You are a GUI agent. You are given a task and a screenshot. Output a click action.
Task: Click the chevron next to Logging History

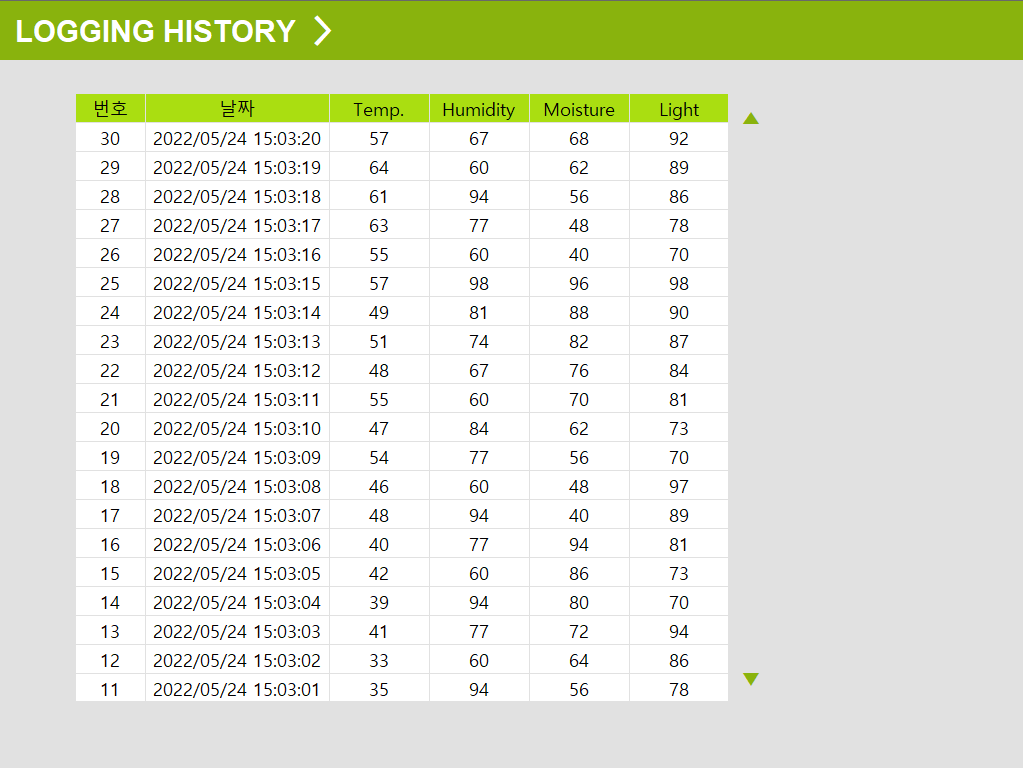tap(322, 31)
